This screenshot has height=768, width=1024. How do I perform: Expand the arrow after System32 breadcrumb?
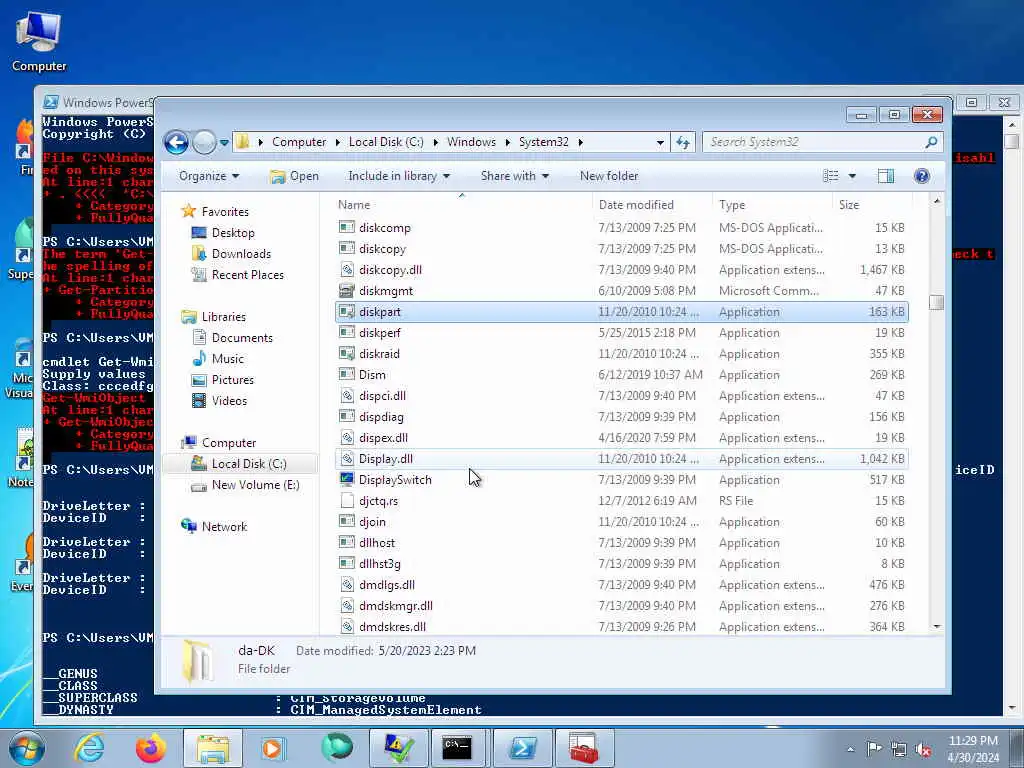pos(580,142)
